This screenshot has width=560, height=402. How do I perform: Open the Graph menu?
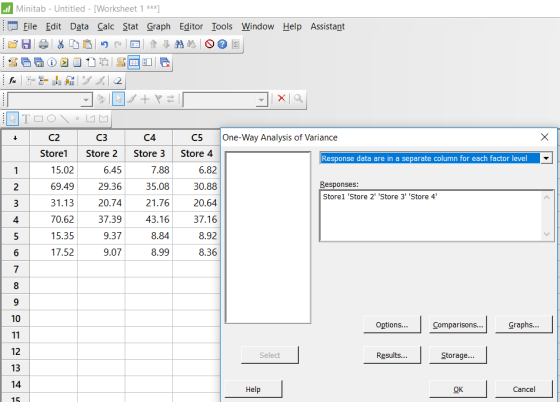coord(159,26)
